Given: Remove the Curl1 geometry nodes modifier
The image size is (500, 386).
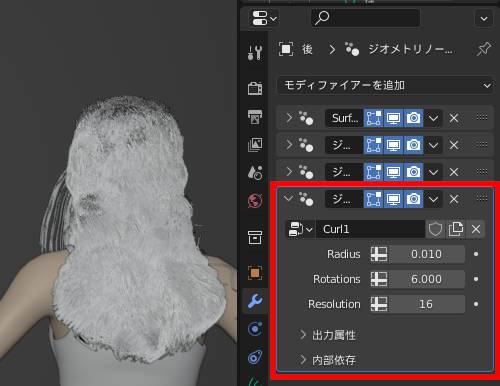Looking at the screenshot, I should (x=454, y=199).
